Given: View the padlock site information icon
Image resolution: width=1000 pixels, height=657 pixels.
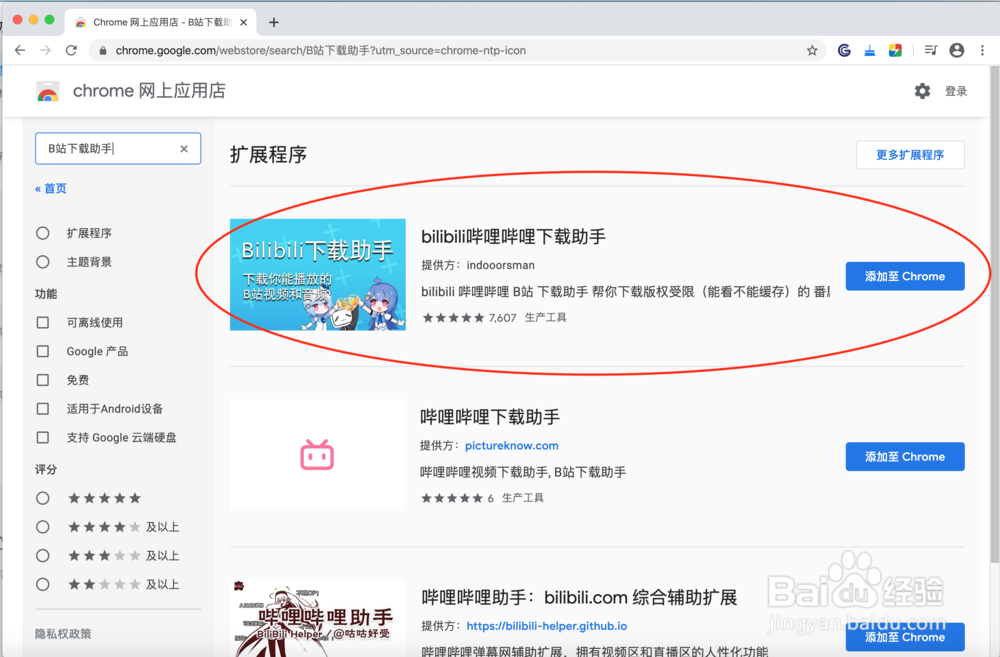Looking at the screenshot, I should 103,50.
